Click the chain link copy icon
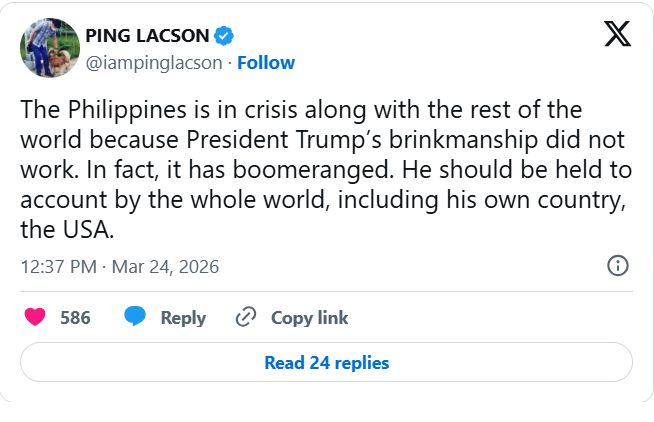This screenshot has width=654, height=422. (x=246, y=318)
